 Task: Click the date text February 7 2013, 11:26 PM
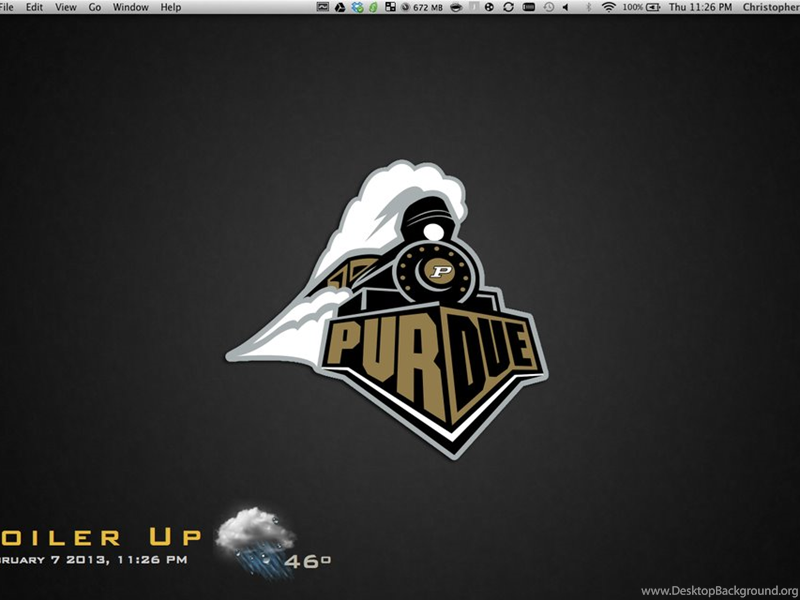(94, 560)
